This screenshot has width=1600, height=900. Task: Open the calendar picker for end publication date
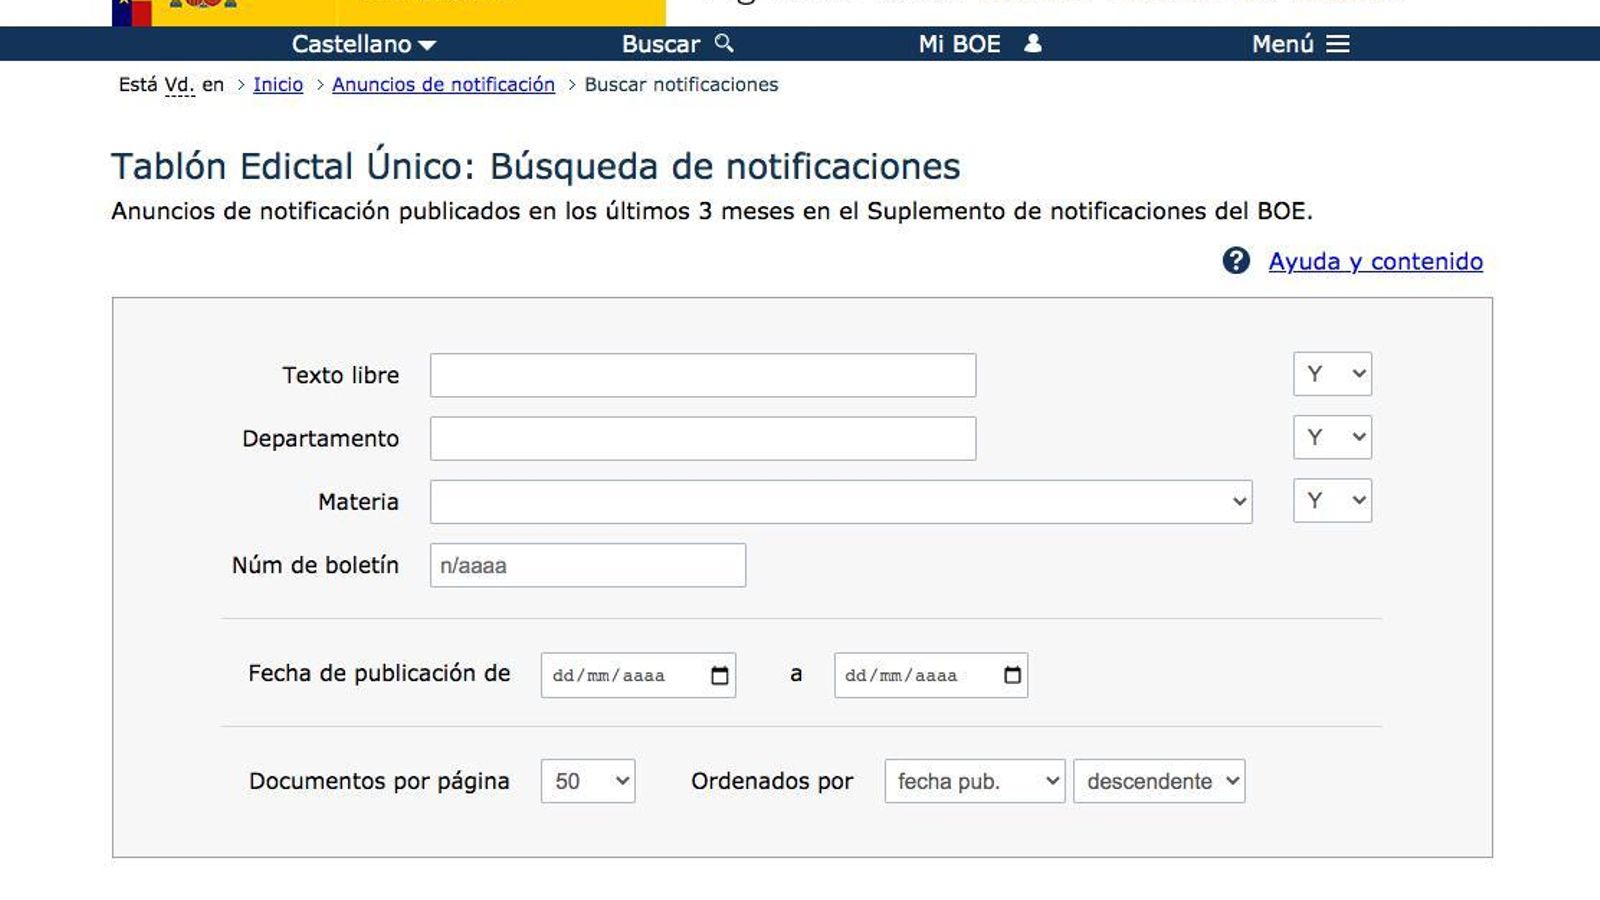(1010, 674)
